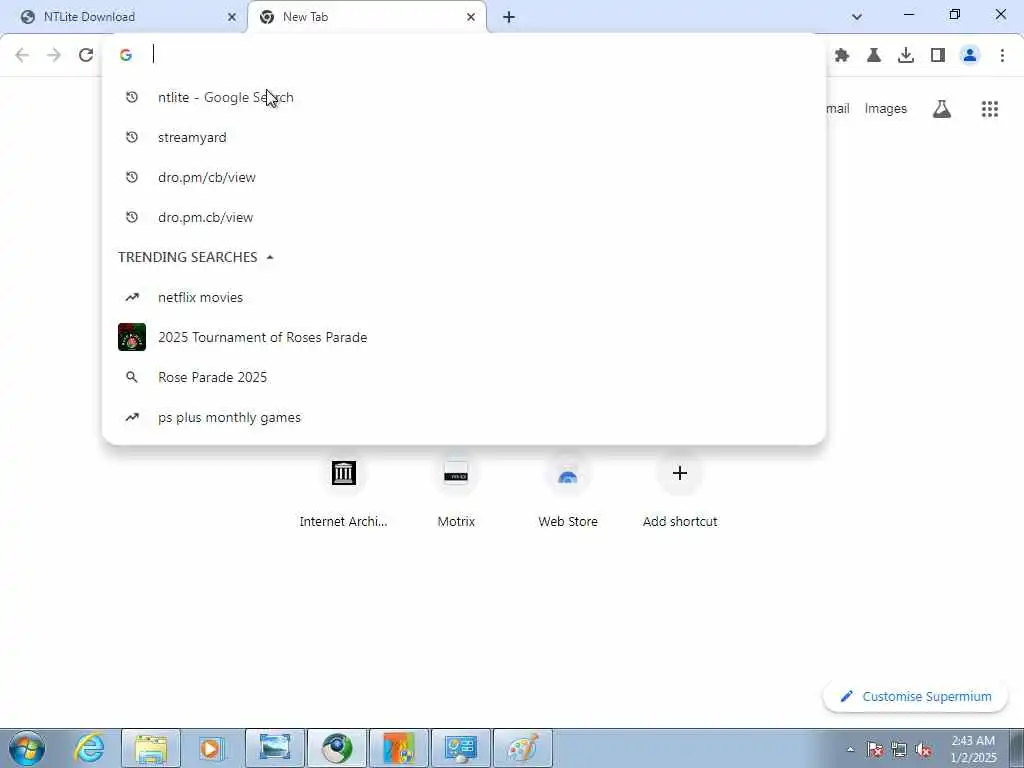Screen dimensions: 1024x768
Task: Go back to previous page
Action: (22, 55)
